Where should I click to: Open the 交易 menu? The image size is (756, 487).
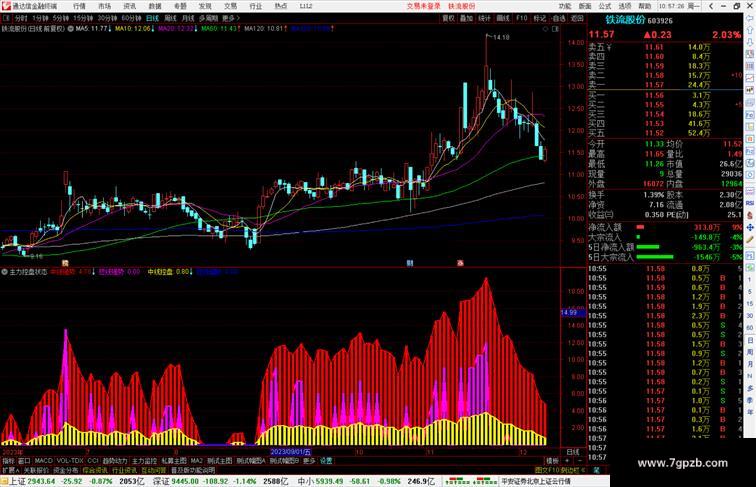230,6
